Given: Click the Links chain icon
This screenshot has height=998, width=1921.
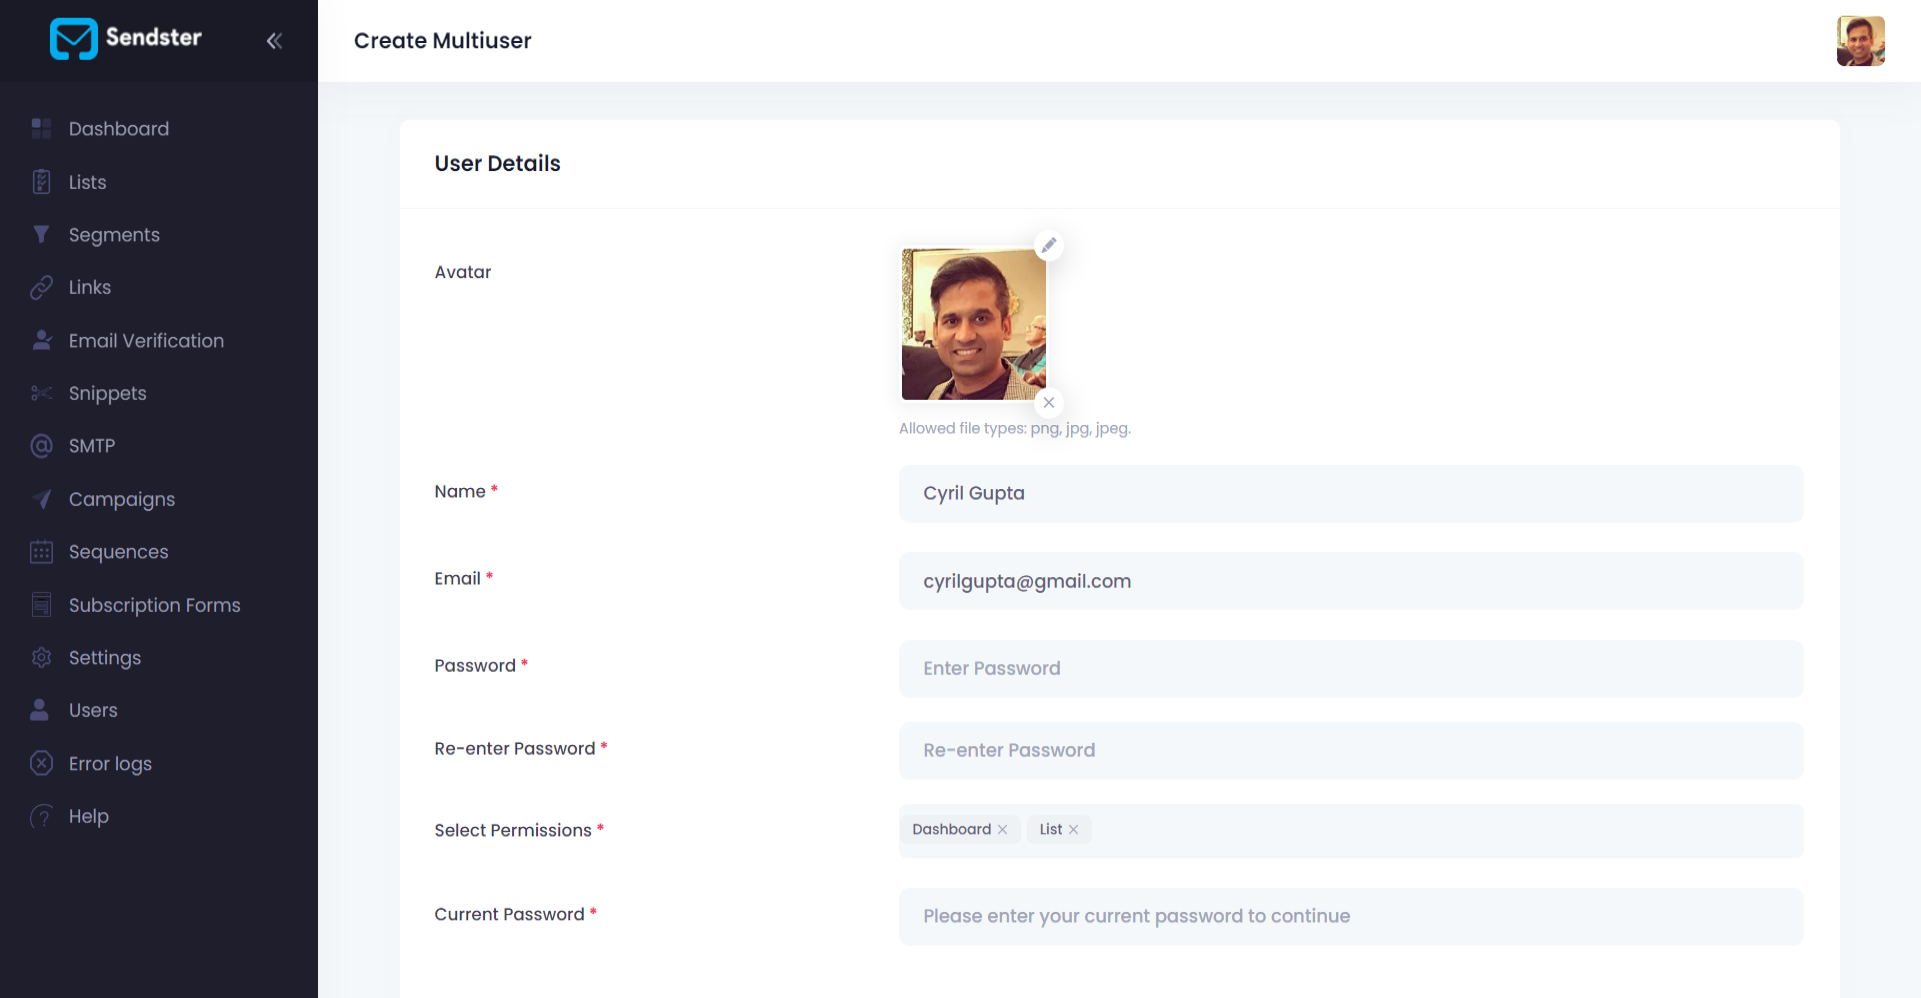Looking at the screenshot, I should [x=41, y=287].
